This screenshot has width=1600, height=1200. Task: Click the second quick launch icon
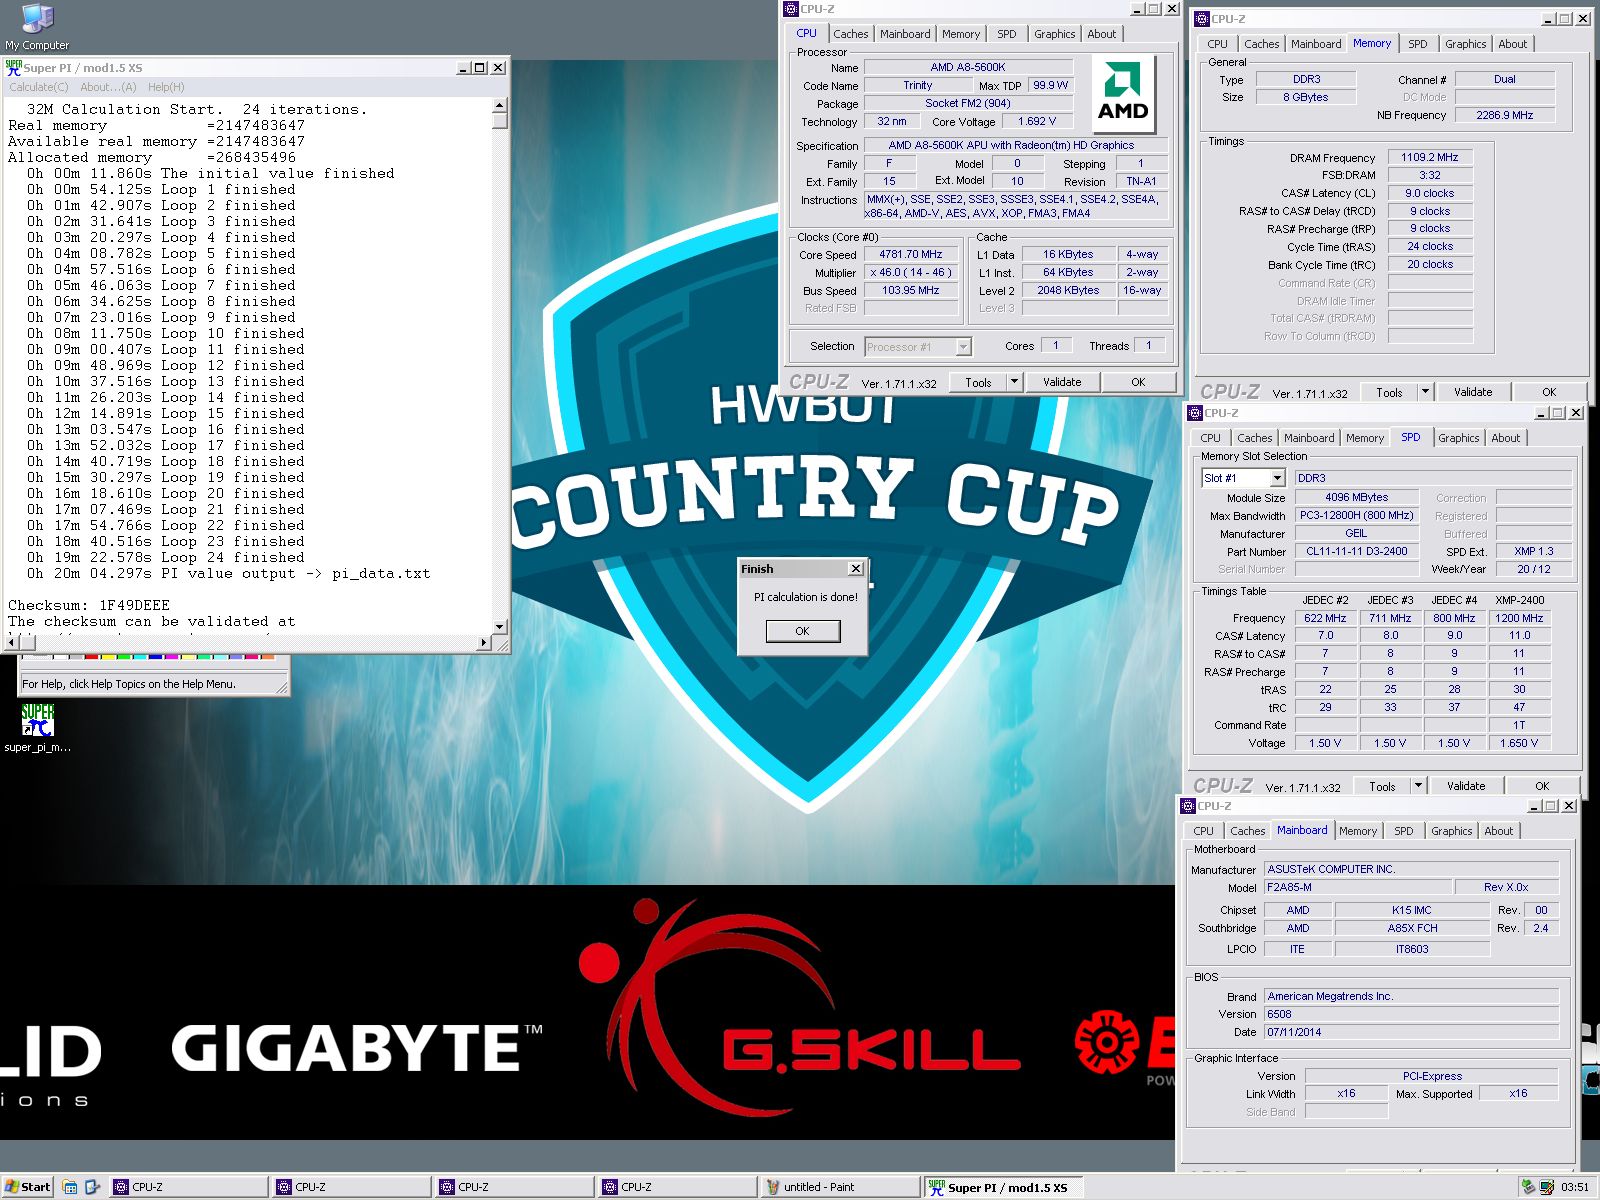pyautogui.click(x=92, y=1187)
